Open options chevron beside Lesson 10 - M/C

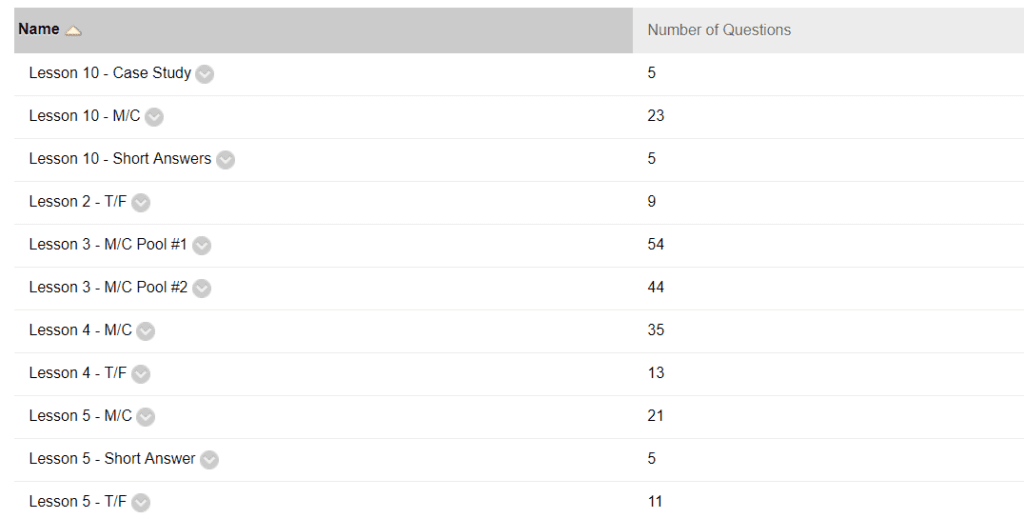(154, 117)
